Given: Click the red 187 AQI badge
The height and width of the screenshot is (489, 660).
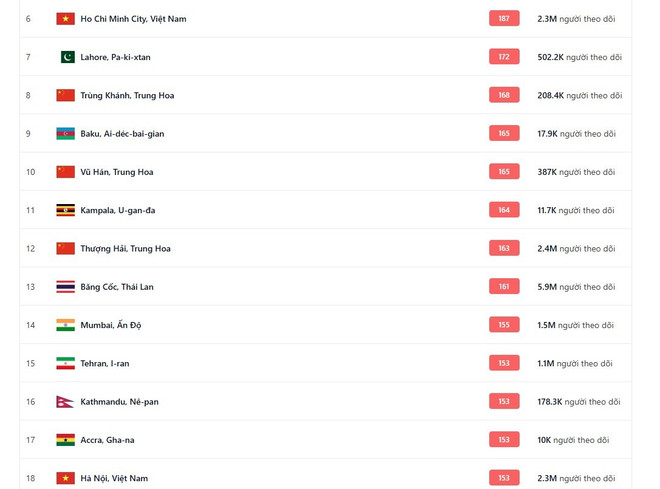Looking at the screenshot, I should click(504, 19).
